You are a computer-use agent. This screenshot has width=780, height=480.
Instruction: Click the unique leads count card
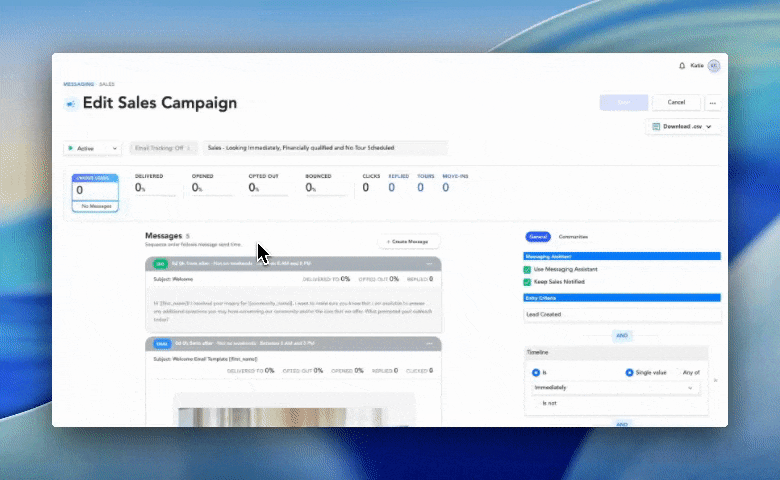(95, 193)
